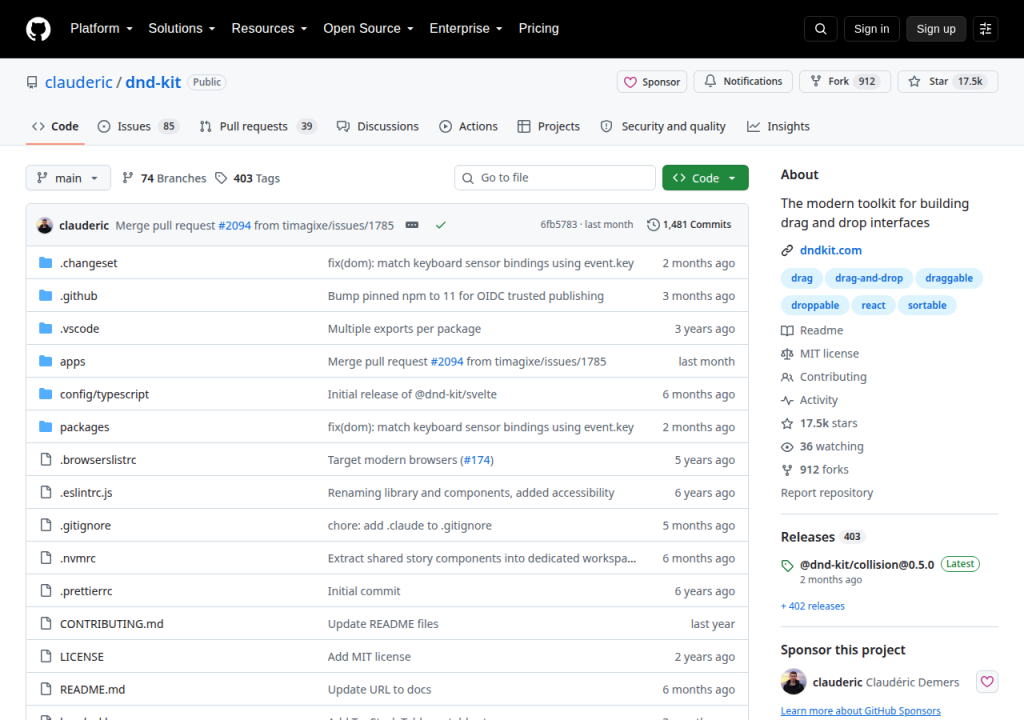The height and width of the screenshot is (720, 1024).
Task: Click clauderic's avatar in latest commit row
Action: [44, 225]
